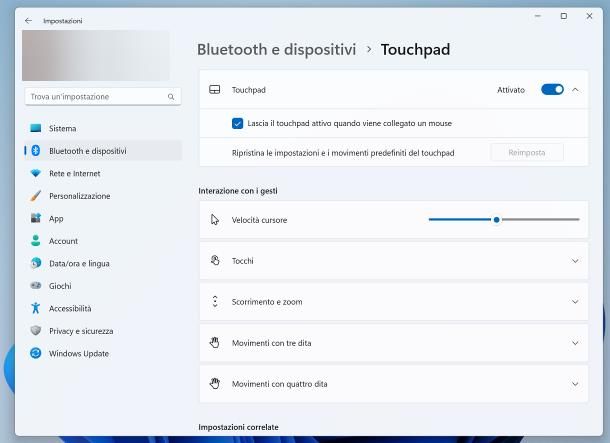Click the search magnifier icon

(x=171, y=97)
